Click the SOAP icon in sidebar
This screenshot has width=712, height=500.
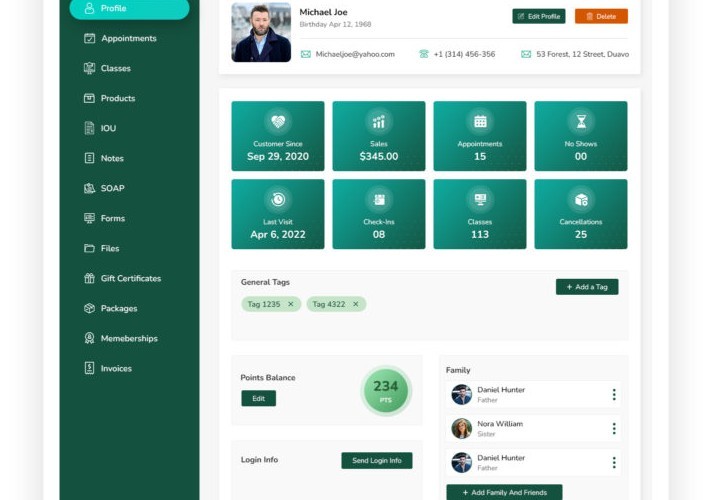(90, 188)
